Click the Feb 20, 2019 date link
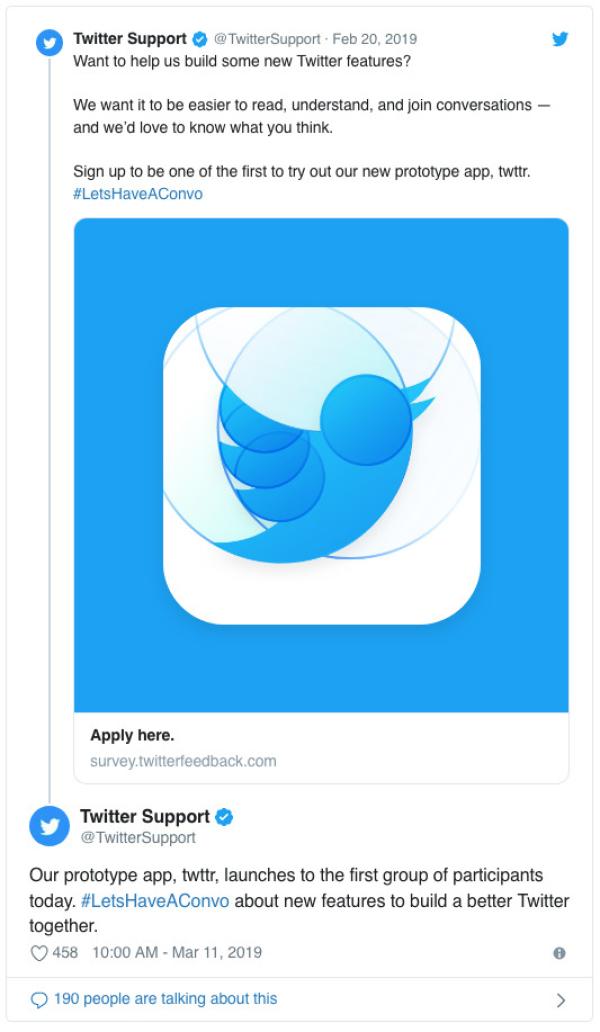The width and height of the screenshot is (600, 1032). point(375,40)
